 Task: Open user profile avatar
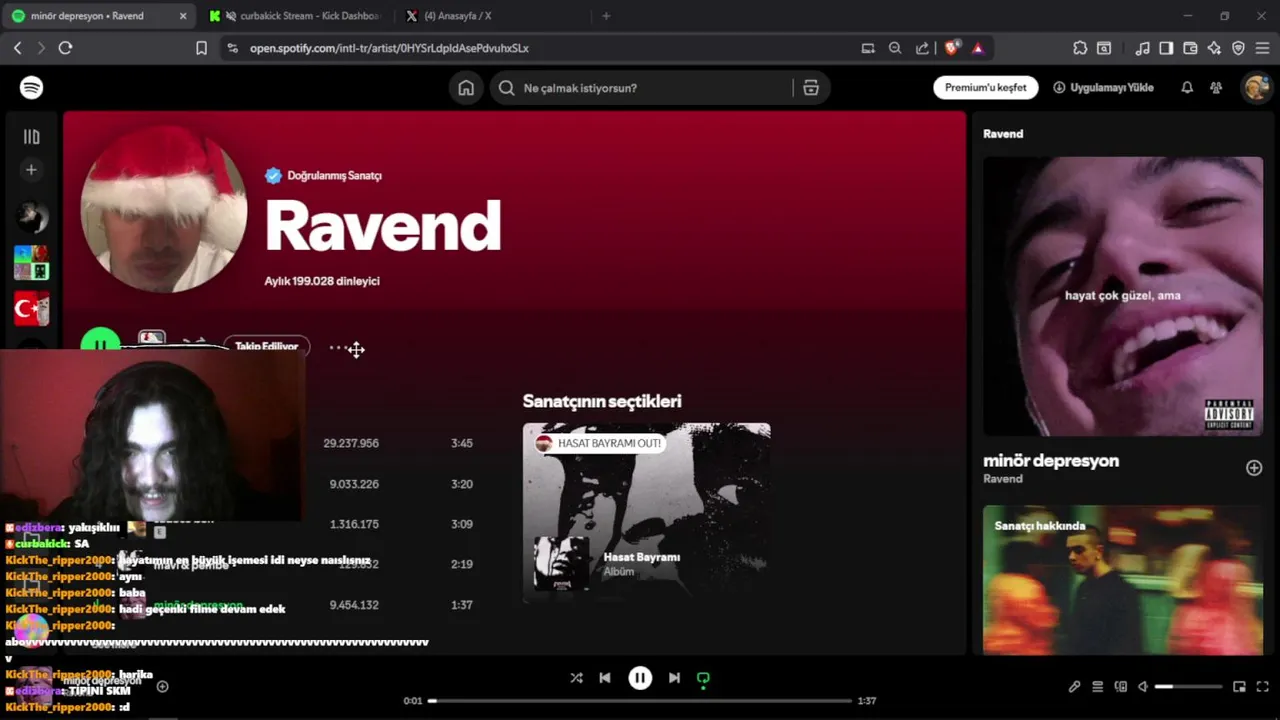[x=1256, y=88]
